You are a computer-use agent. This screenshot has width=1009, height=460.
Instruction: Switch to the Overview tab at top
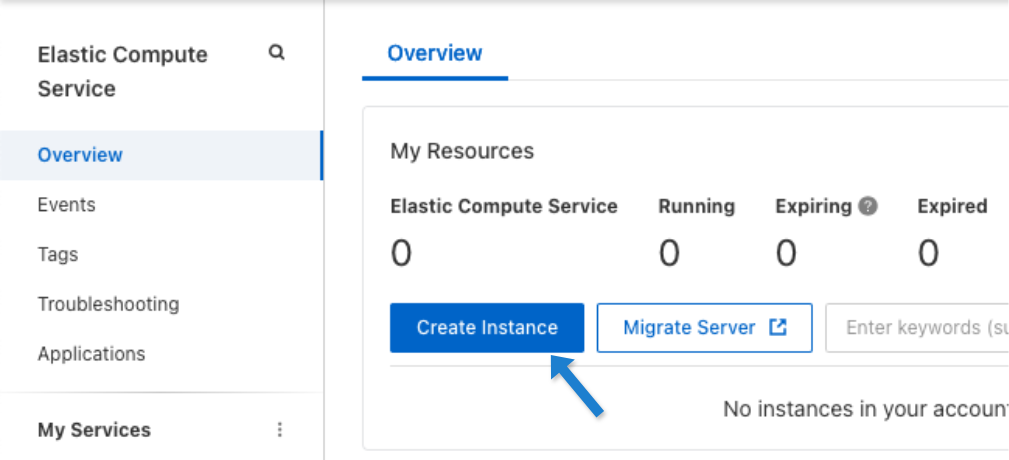coord(435,53)
